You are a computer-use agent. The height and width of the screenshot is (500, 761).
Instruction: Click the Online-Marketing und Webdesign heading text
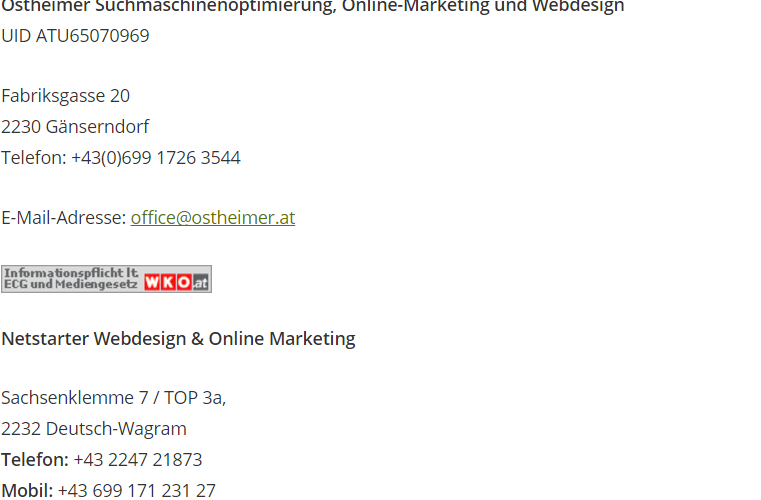click(x=483, y=7)
